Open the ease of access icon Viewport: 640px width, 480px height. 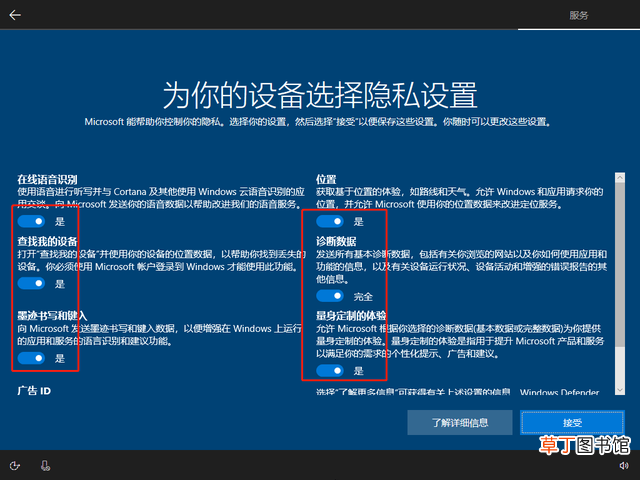(15, 466)
